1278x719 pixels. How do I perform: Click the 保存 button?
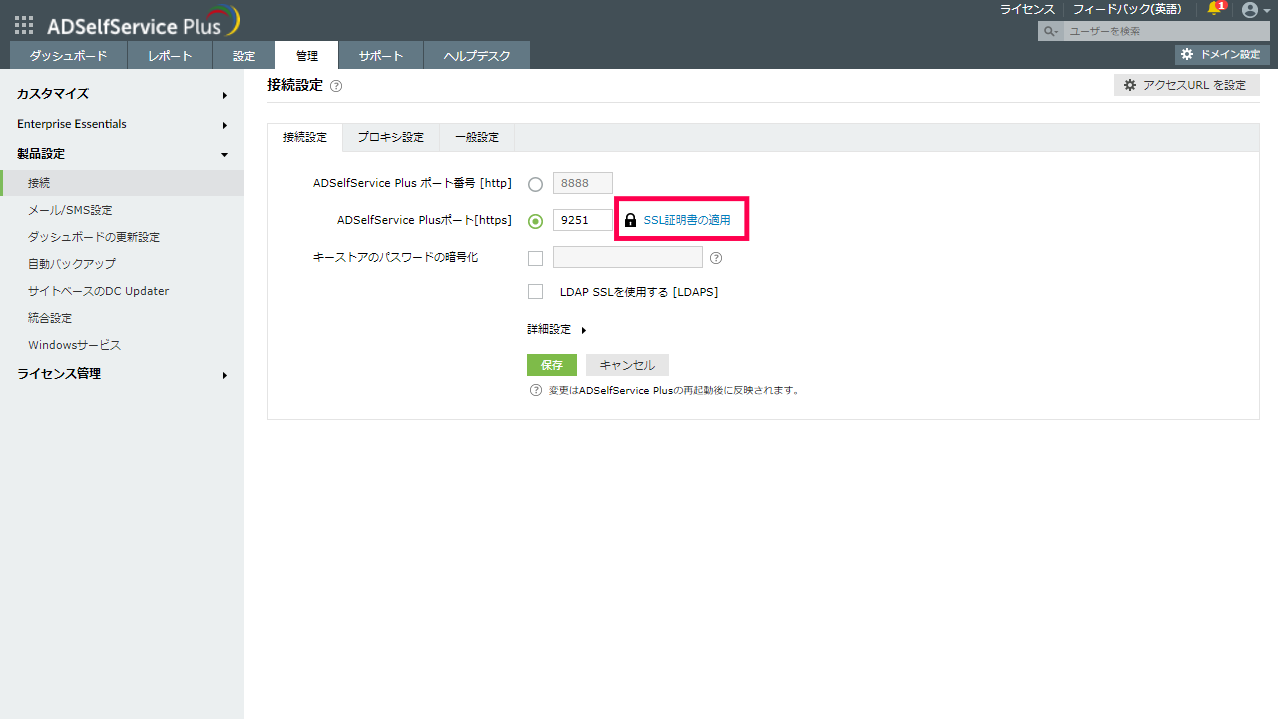[x=552, y=365]
